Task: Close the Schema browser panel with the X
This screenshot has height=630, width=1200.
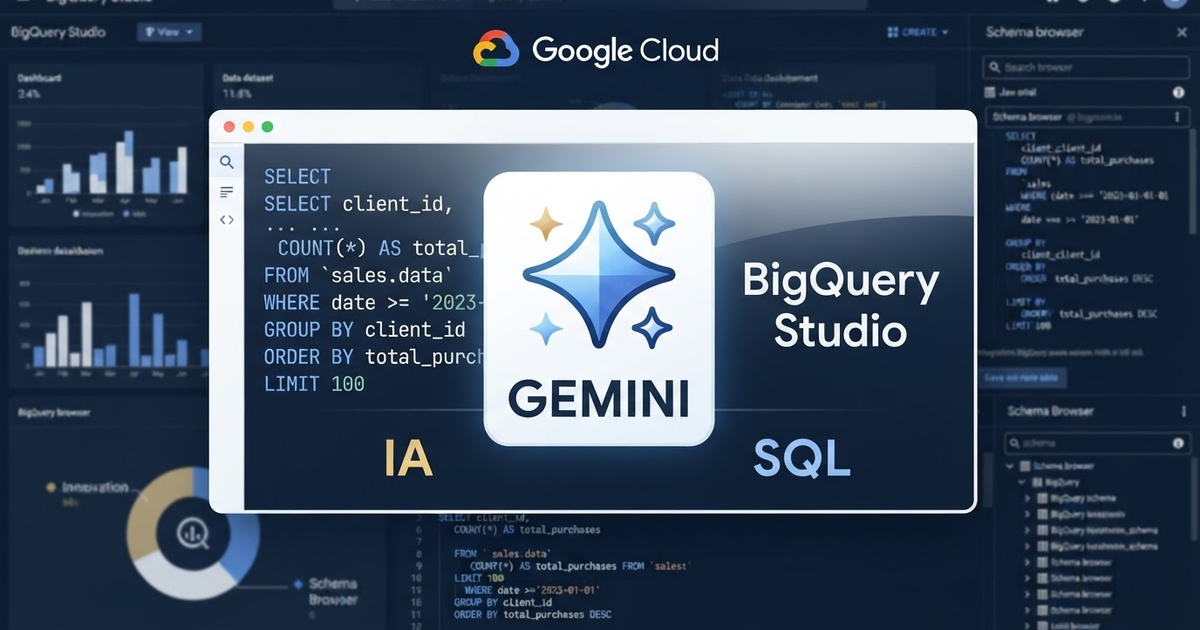Action: click(1181, 32)
